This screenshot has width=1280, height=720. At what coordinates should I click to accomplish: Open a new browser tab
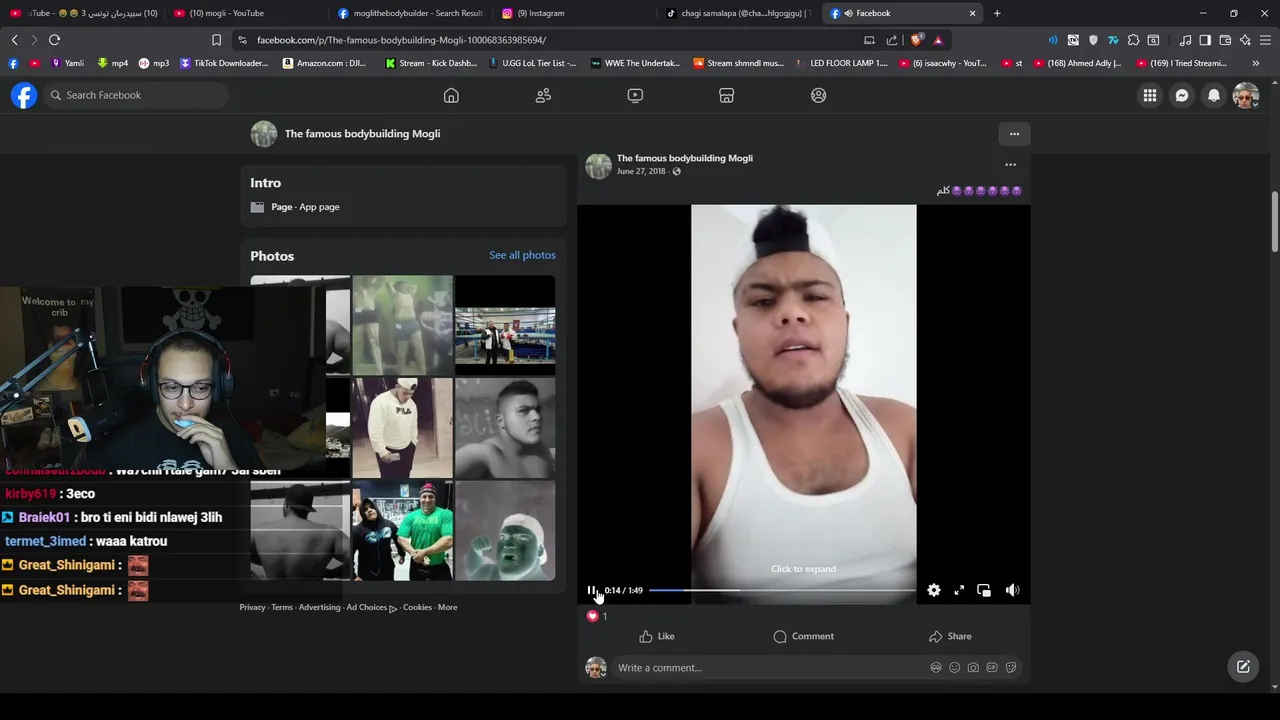pyautogui.click(x=997, y=13)
